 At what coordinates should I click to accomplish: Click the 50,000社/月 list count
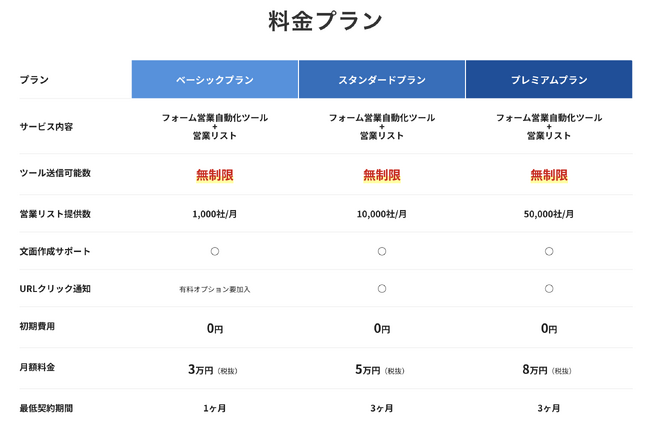549,214
